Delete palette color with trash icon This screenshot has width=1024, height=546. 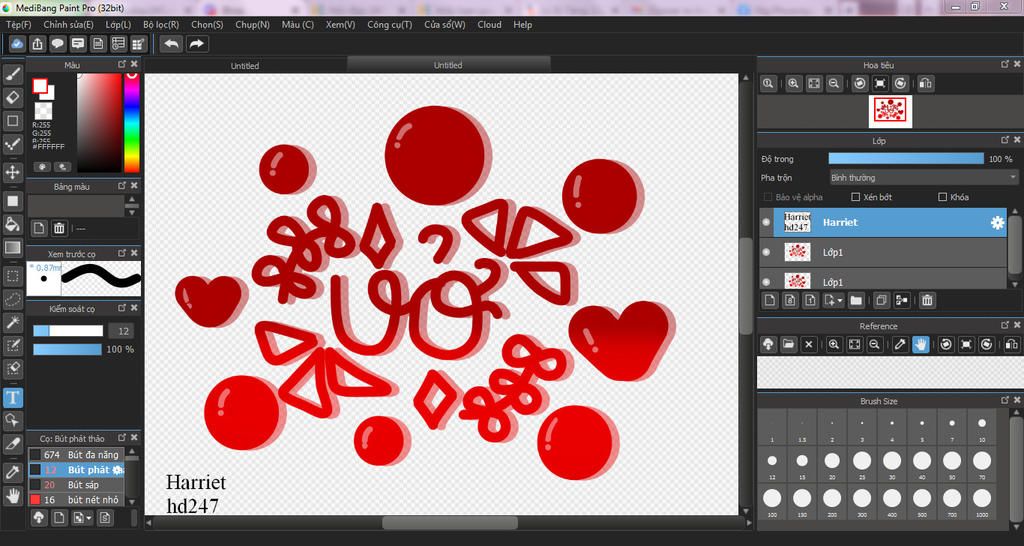pos(59,228)
